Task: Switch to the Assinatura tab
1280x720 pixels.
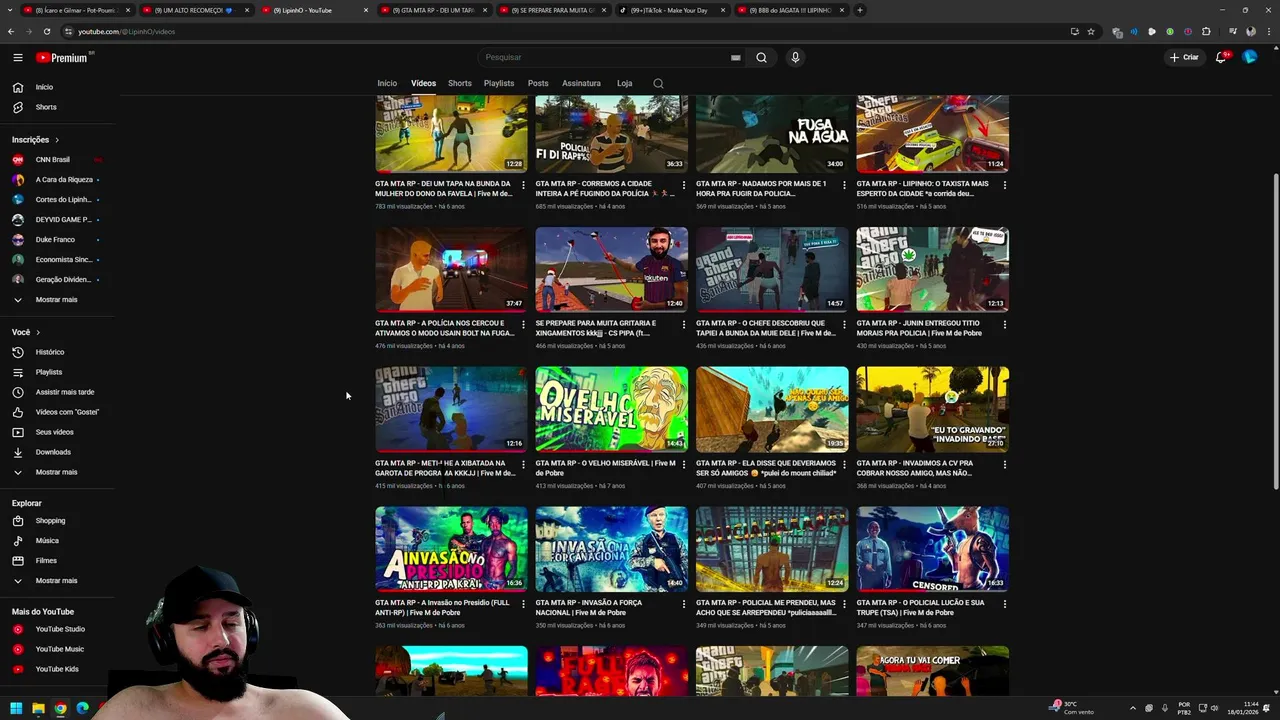Action: click(581, 83)
